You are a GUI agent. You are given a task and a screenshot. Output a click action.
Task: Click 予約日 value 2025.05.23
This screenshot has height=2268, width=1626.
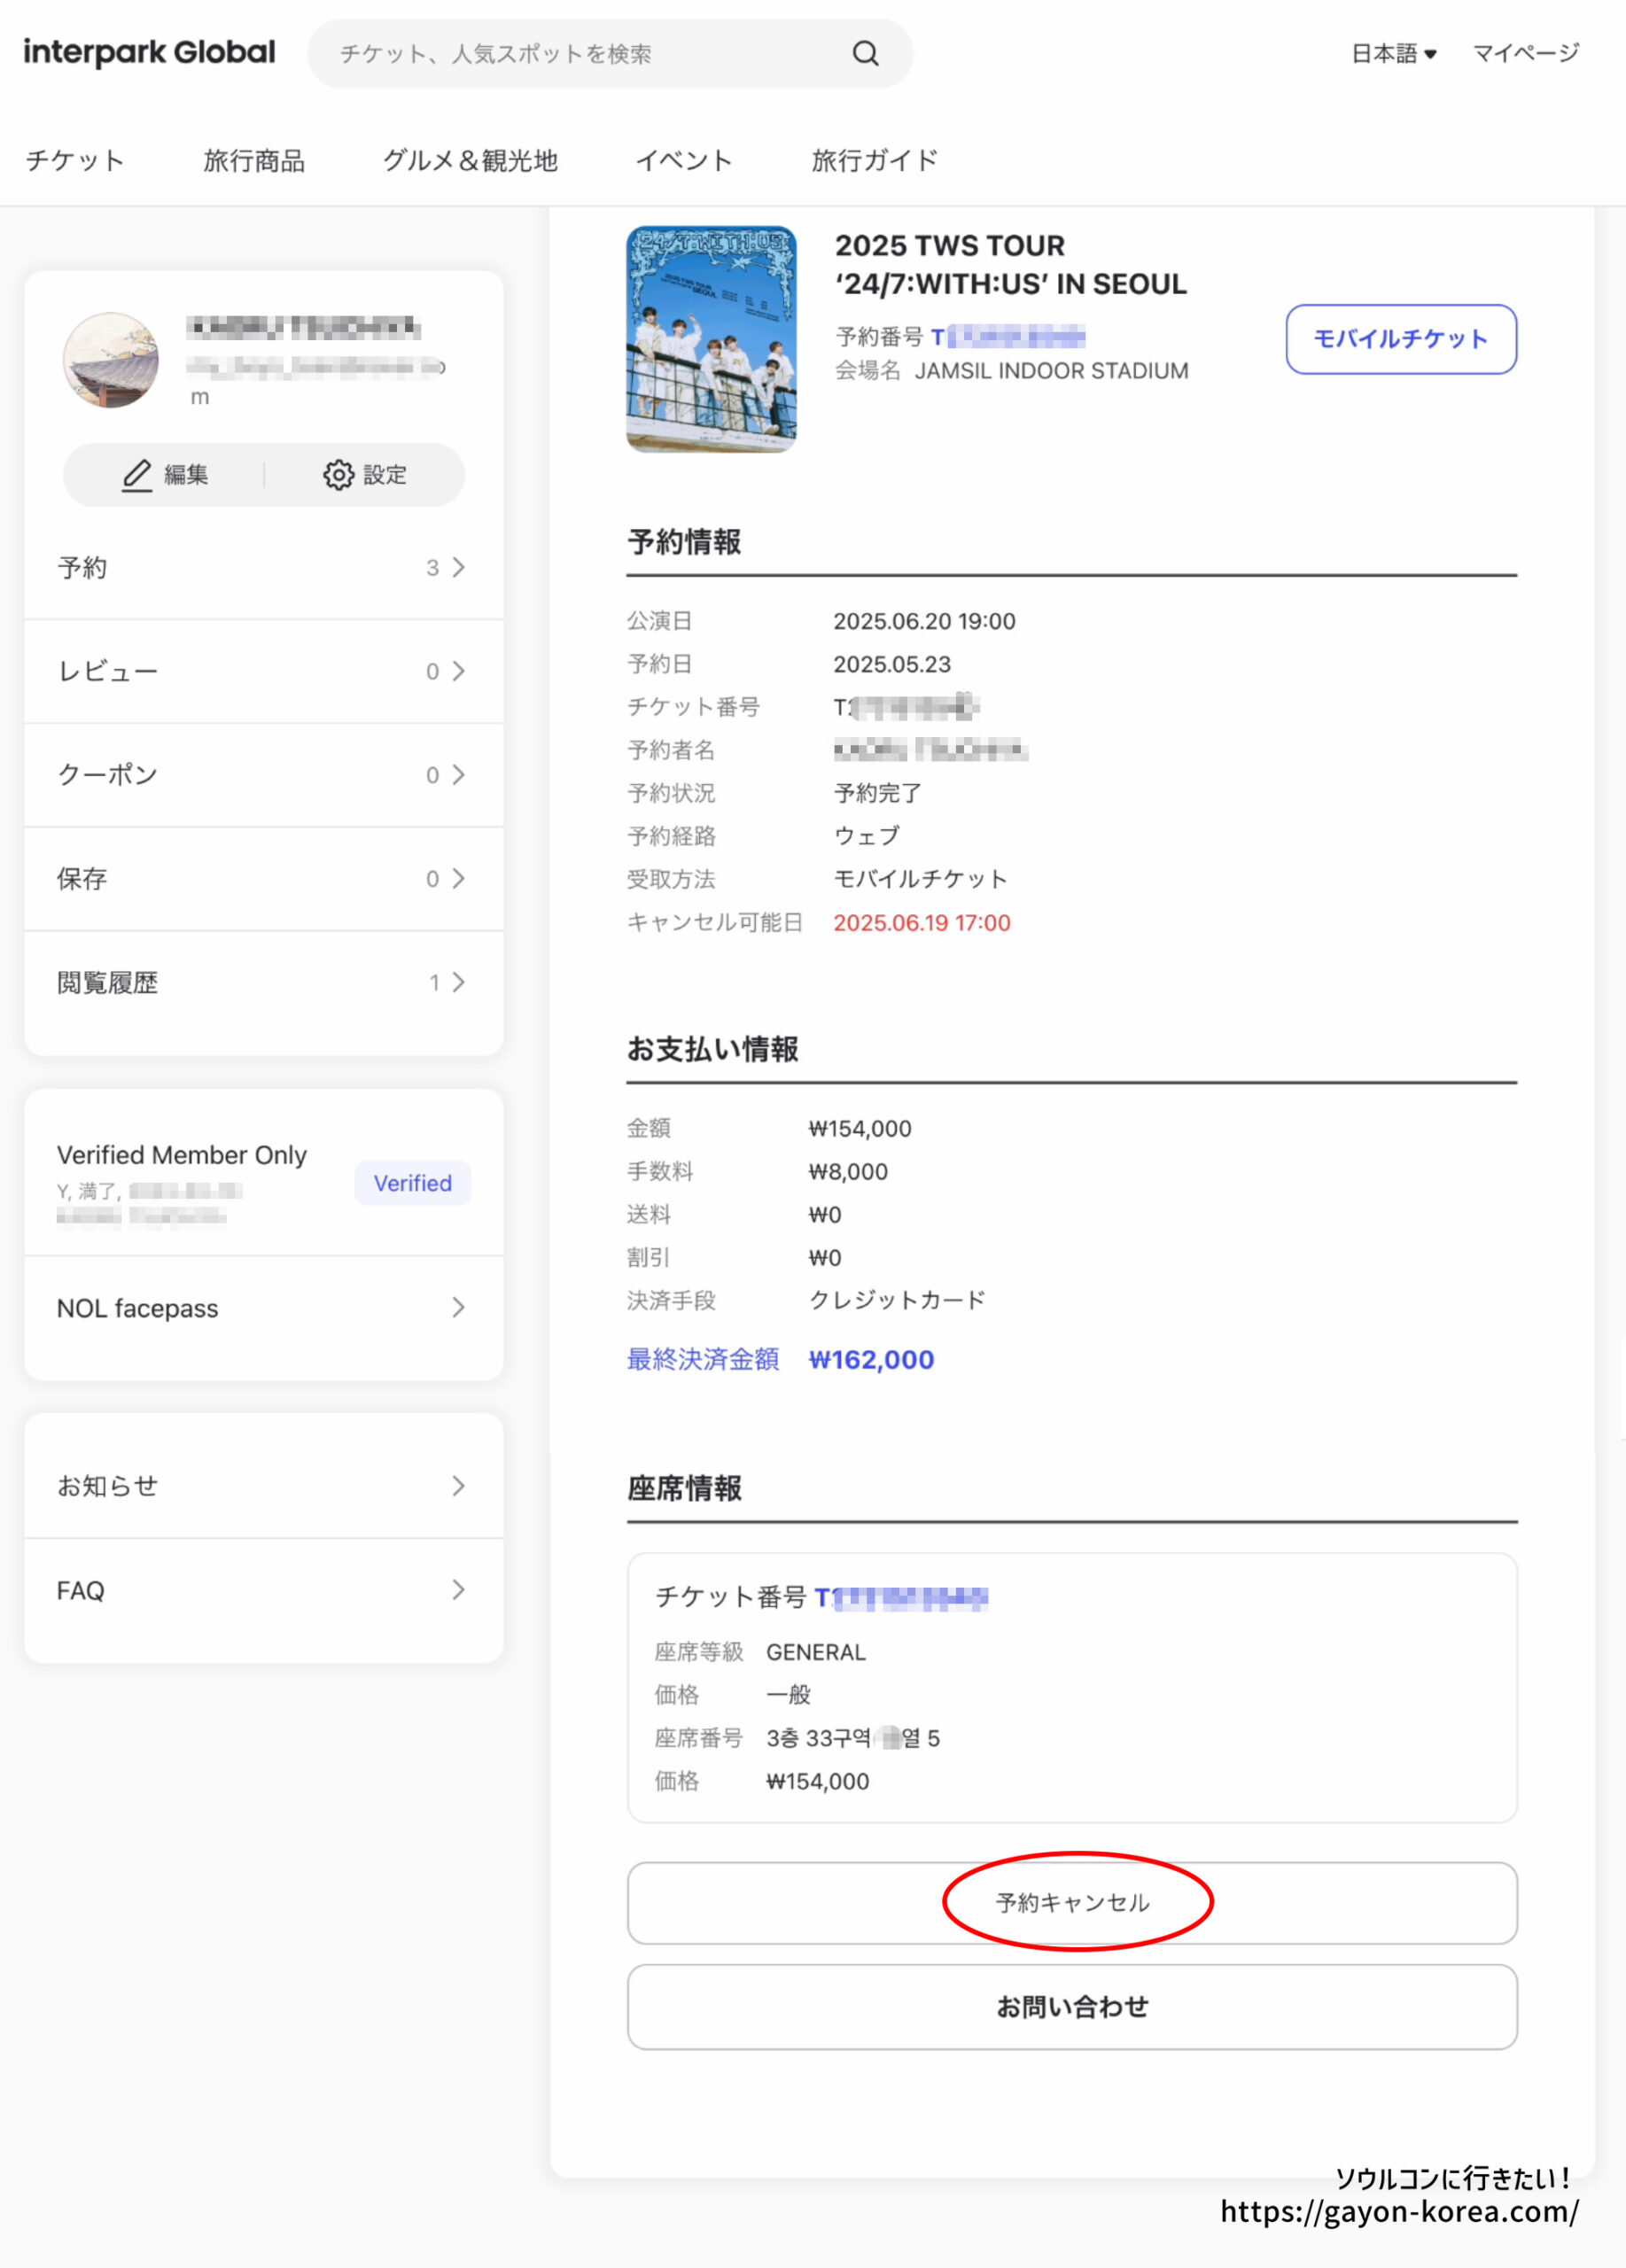point(892,664)
